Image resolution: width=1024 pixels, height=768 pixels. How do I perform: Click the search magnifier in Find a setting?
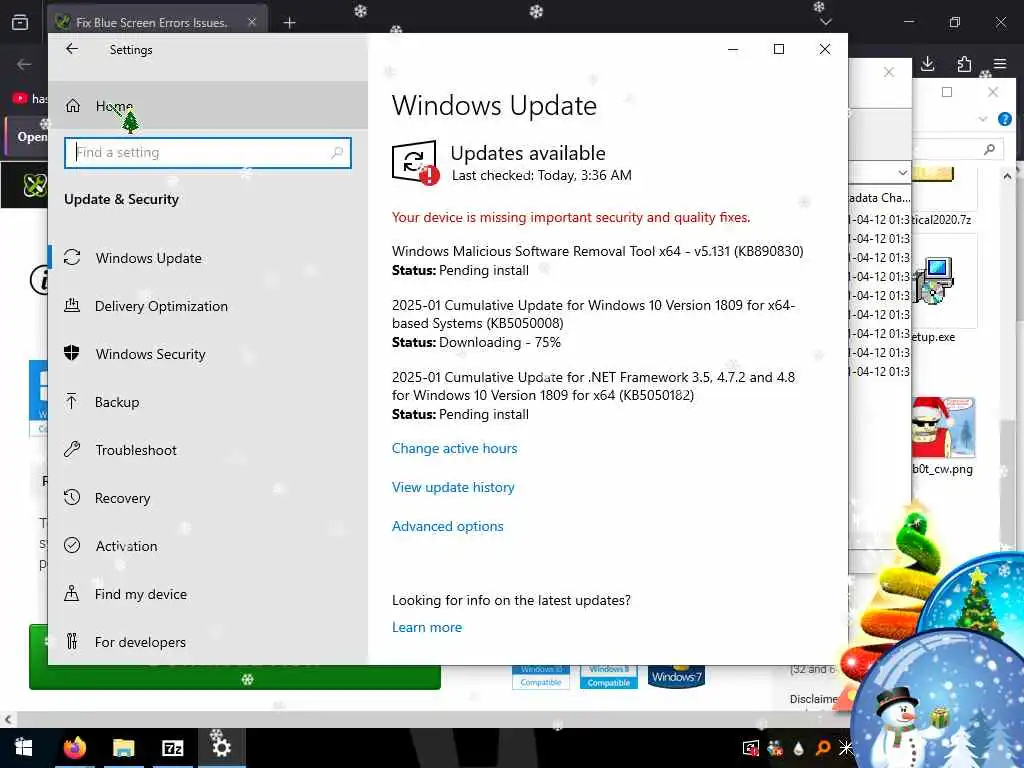[337, 153]
